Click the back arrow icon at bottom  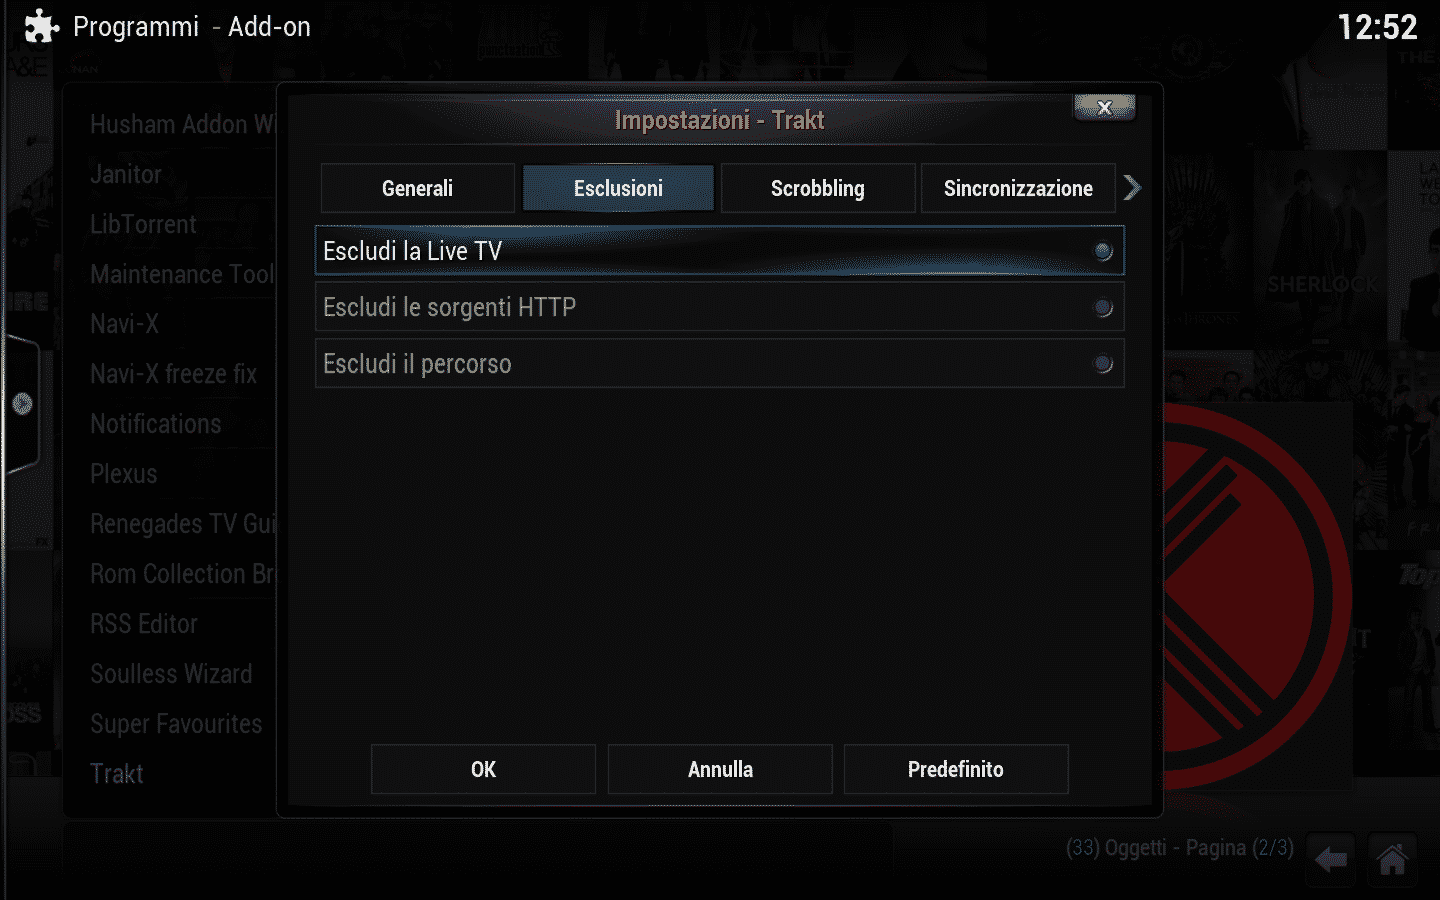[x=1330, y=859]
